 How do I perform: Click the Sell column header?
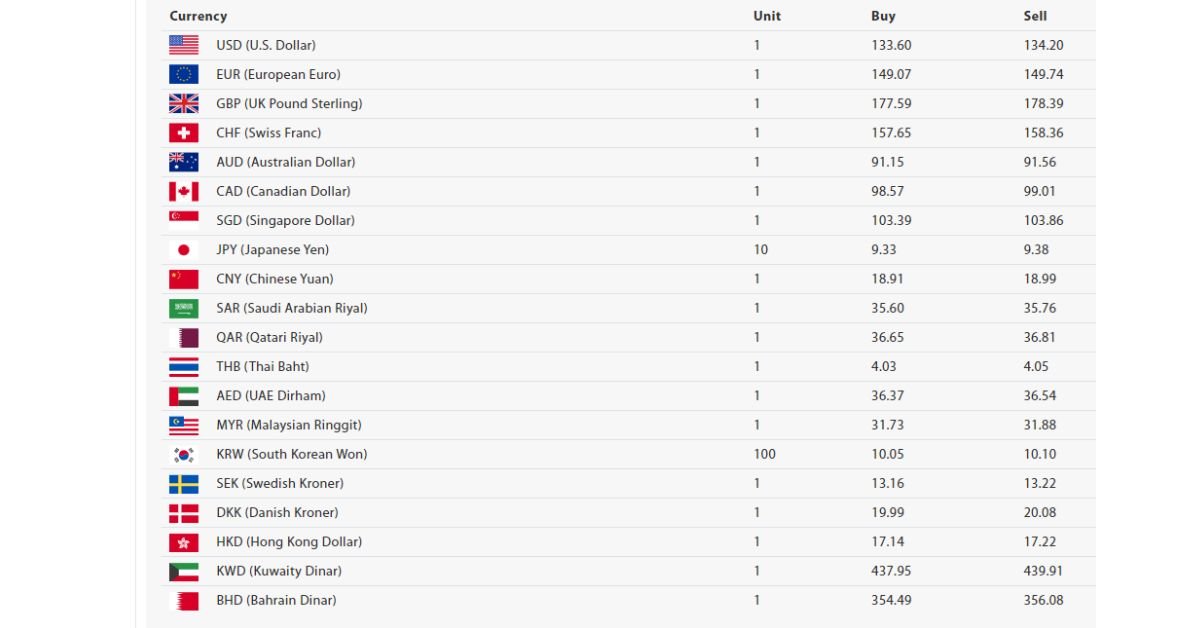[x=1035, y=16]
